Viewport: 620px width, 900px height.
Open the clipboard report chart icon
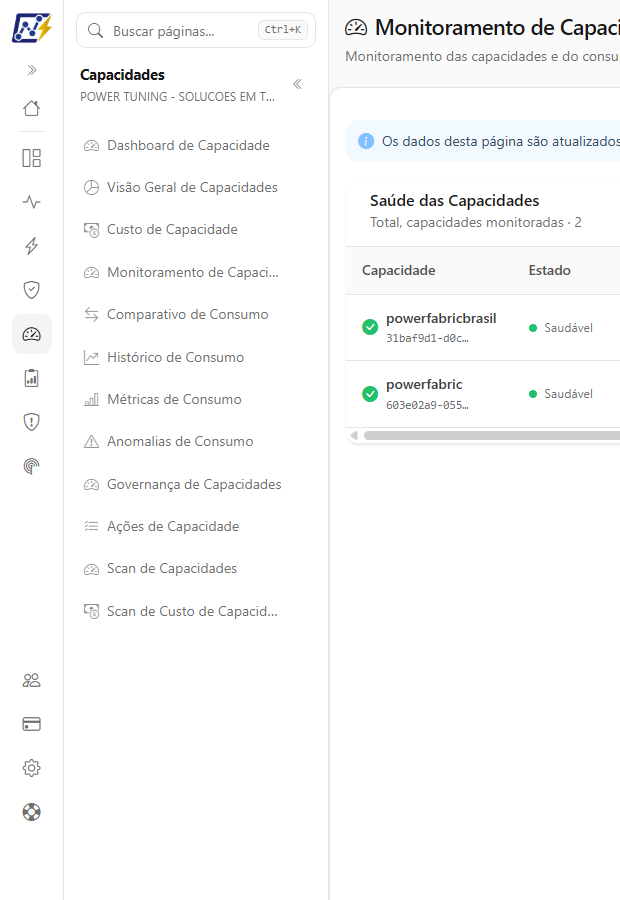pyautogui.click(x=32, y=378)
